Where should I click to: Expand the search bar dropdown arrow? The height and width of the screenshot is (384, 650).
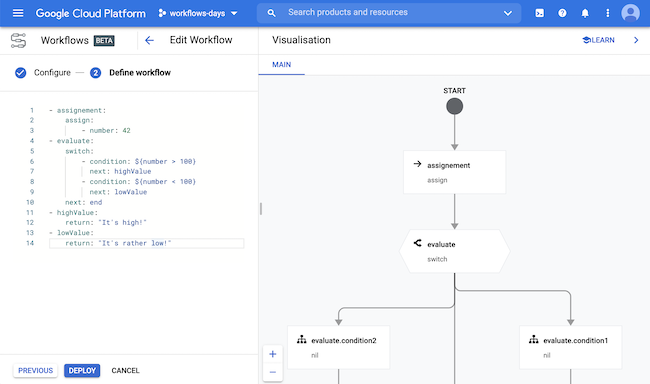(x=508, y=13)
